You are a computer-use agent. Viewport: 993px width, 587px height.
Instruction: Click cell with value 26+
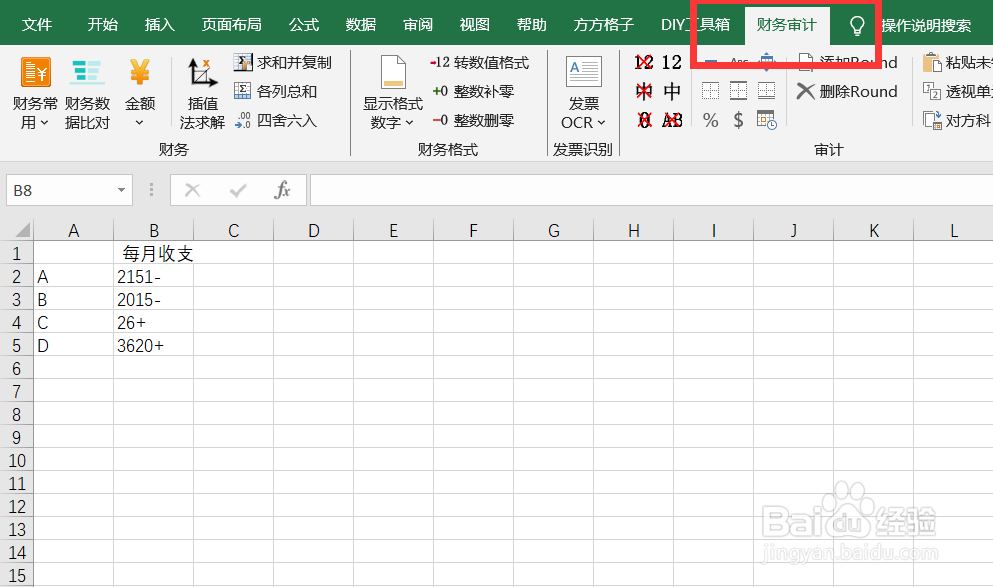click(154, 322)
